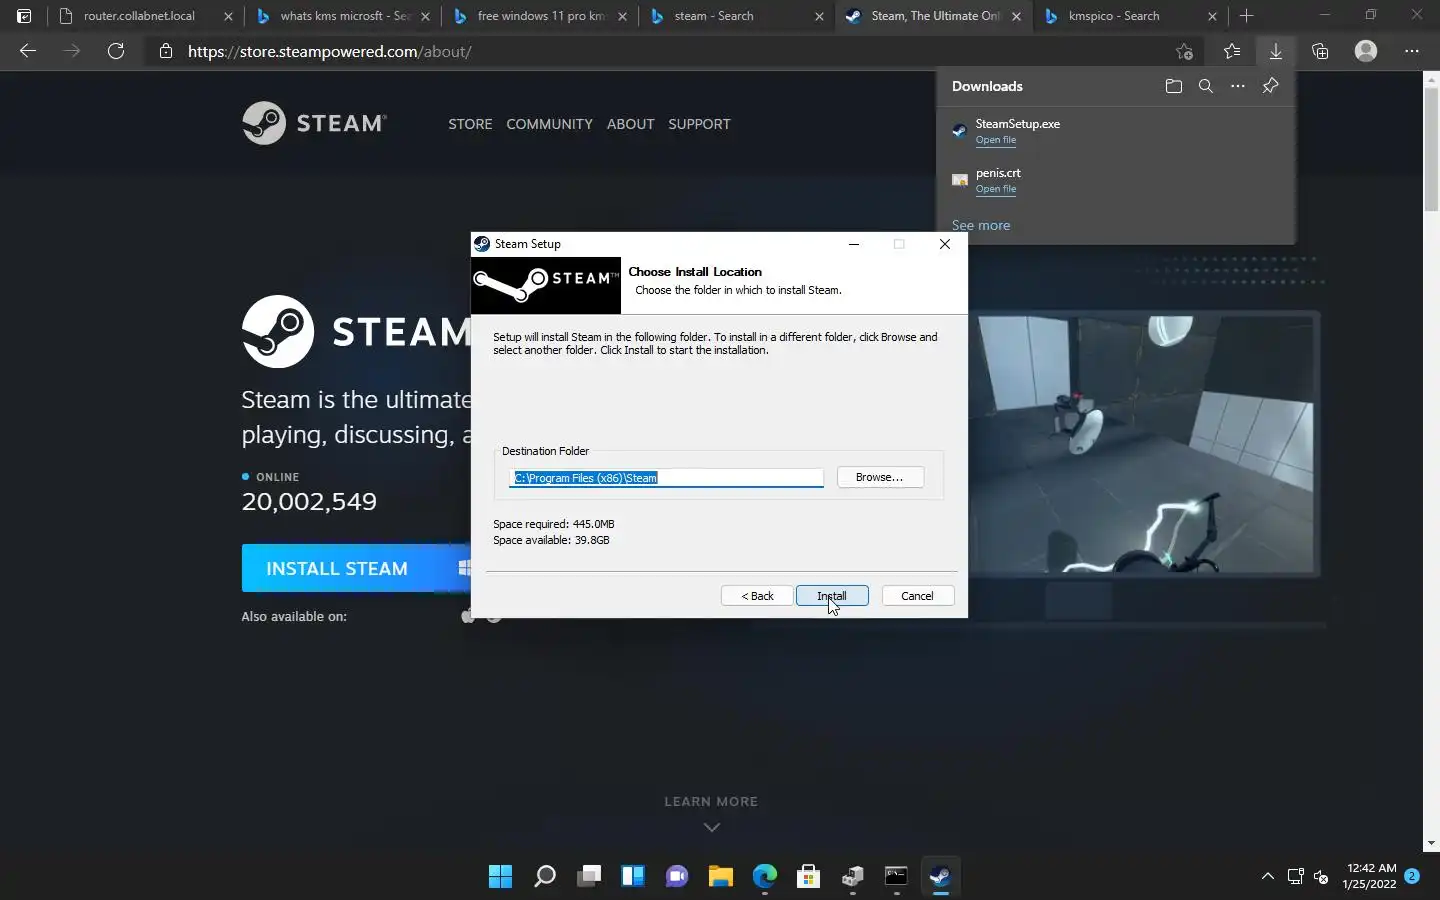1440x900 pixels.
Task: Open Widgets on taskbar
Action: point(632,877)
